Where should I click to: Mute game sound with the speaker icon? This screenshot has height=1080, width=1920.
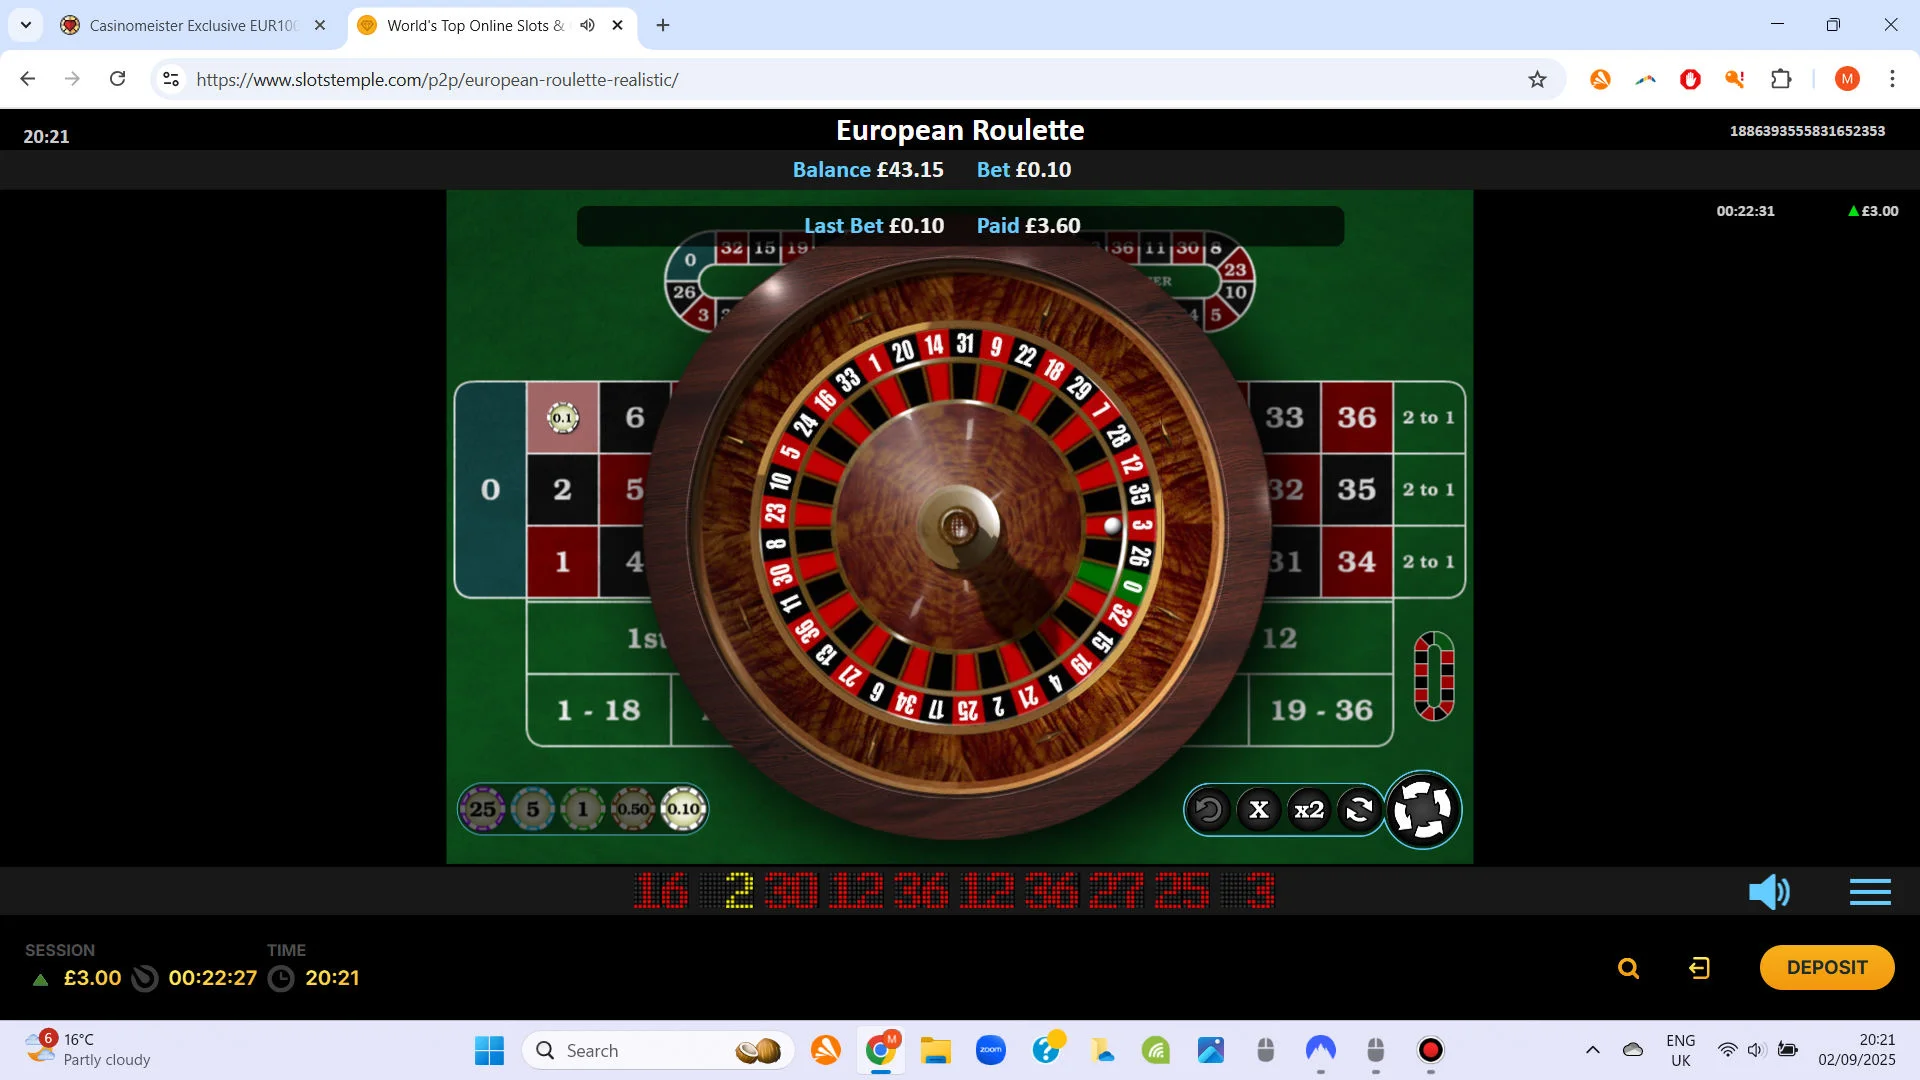tap(1768, 891)
